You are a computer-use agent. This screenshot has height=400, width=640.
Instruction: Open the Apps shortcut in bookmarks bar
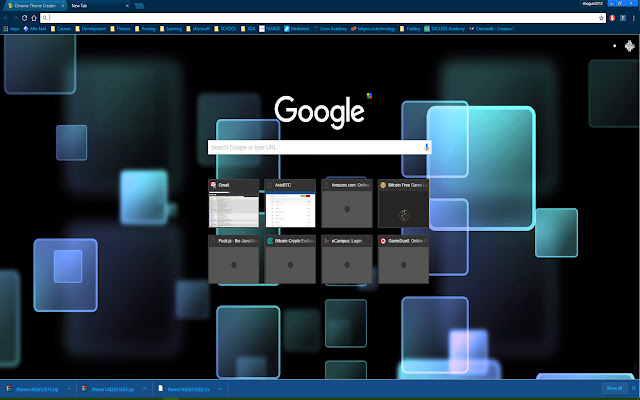click(11, 29)
